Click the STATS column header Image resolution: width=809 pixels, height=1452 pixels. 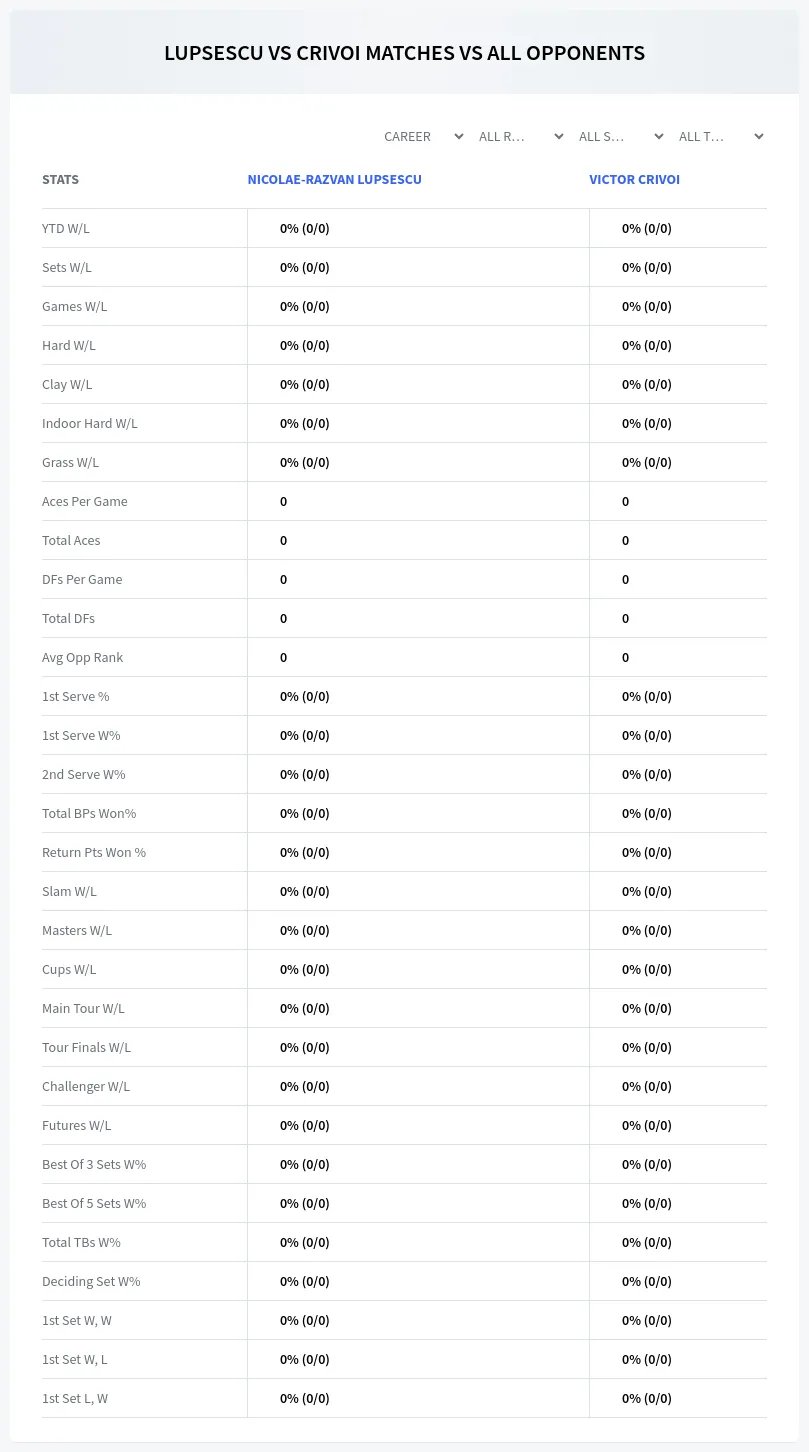tap(60, 179)
